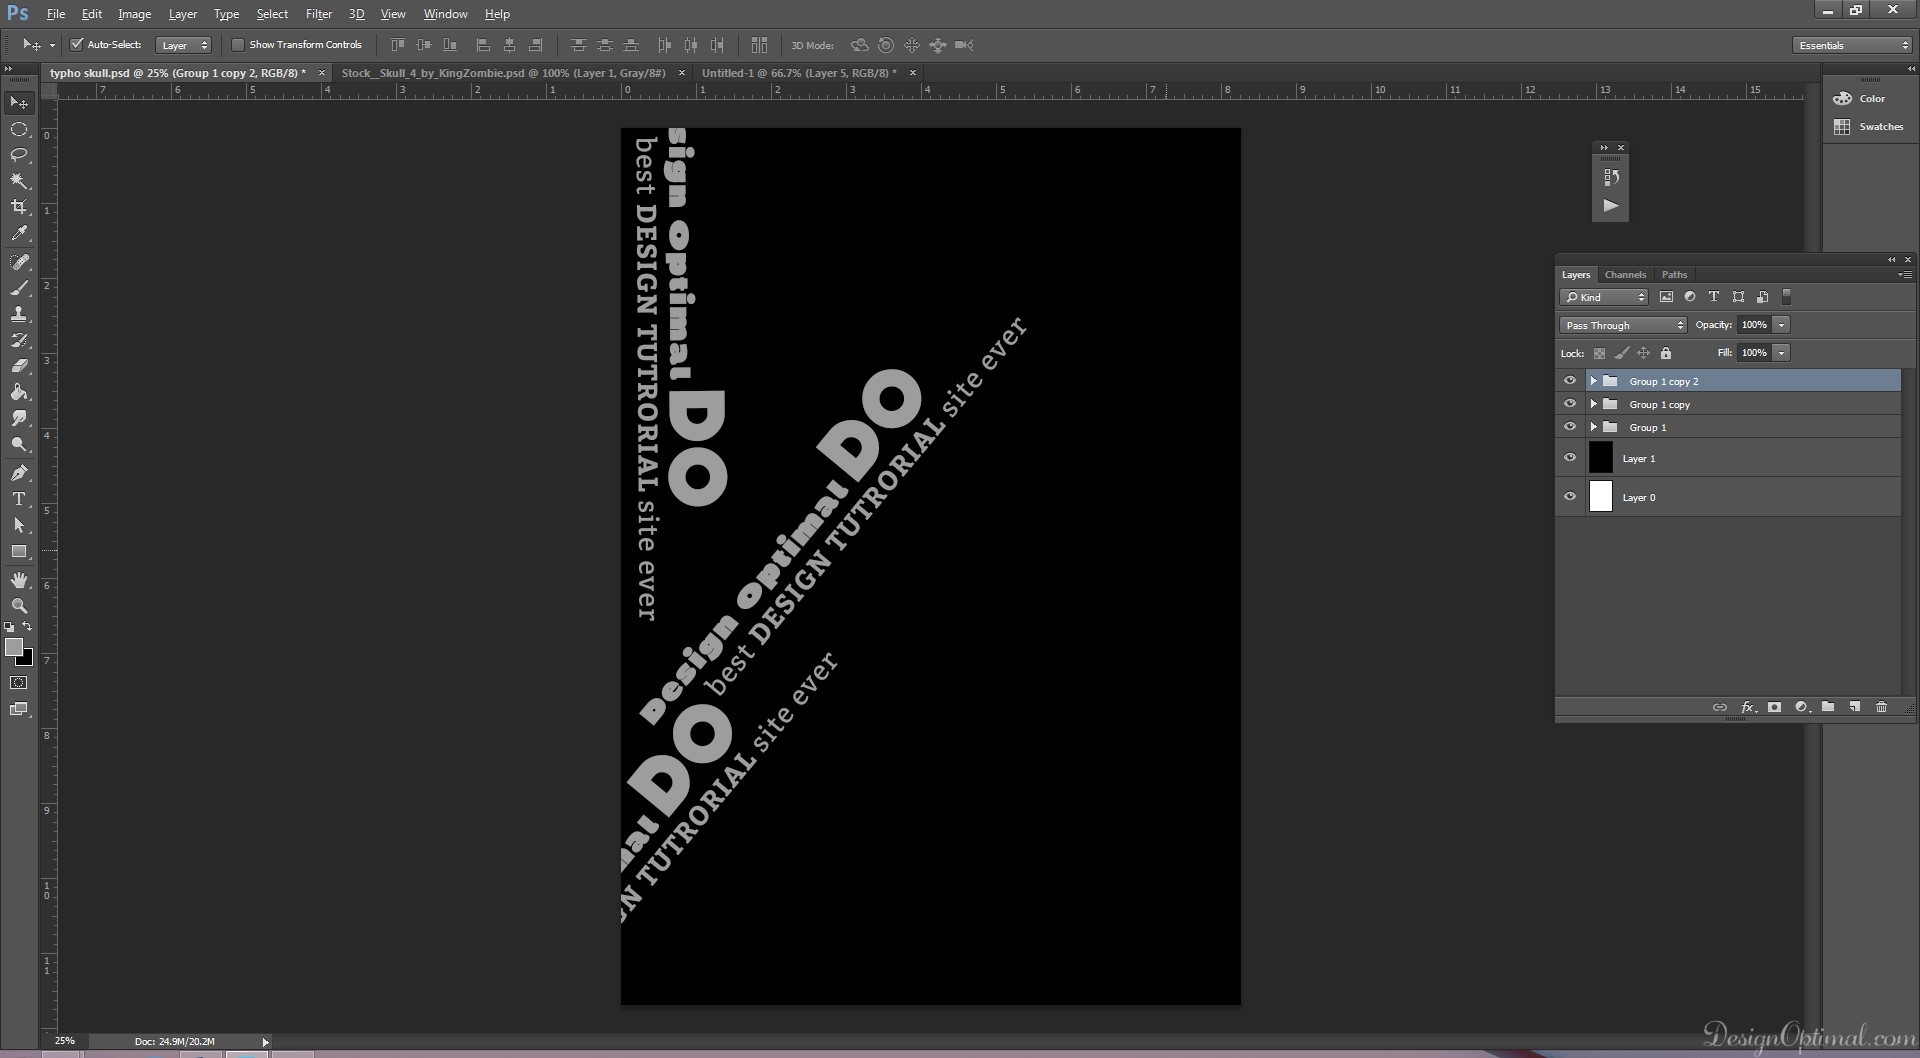
Task: Hide Group 1 copy visibility
Action: click(1570, 404)
